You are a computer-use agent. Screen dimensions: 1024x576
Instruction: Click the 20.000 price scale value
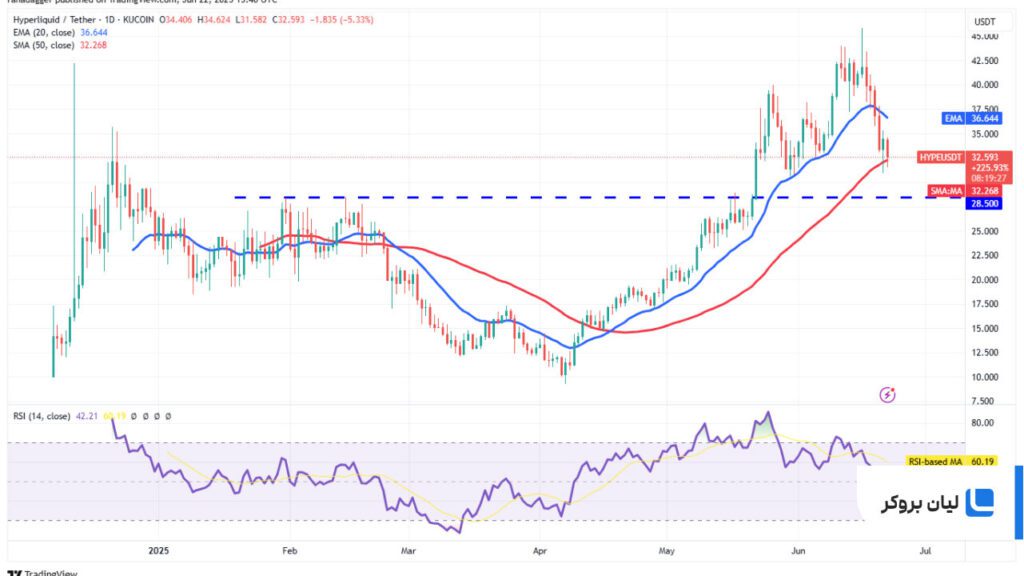[x=985, y=280]
